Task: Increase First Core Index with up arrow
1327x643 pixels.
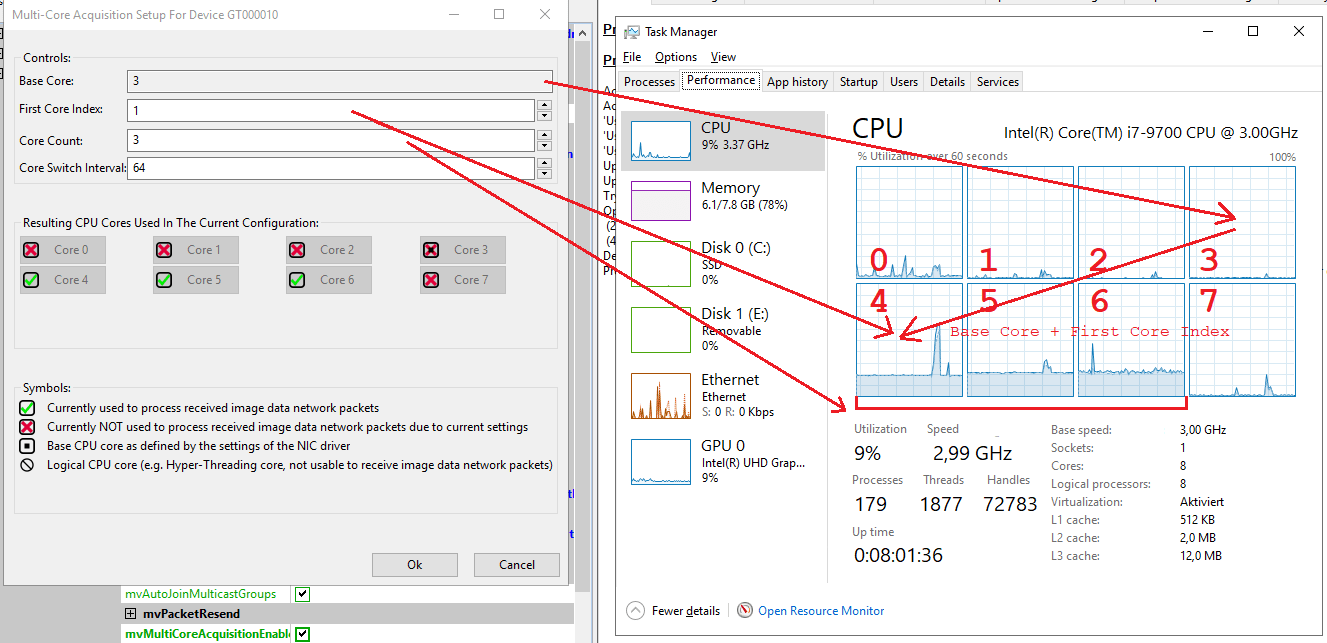Action: click(x=543, y=105)
